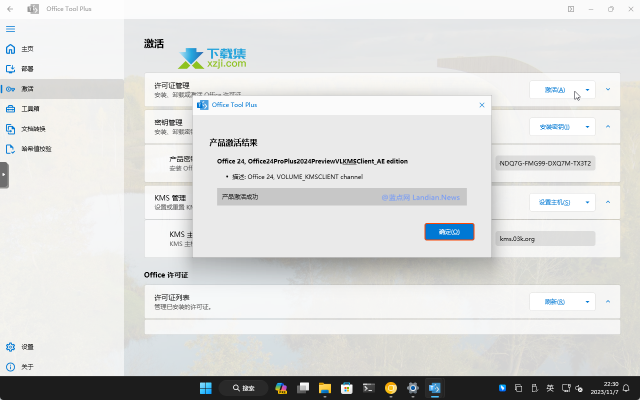Open the Windows Start menu

point(206,388)
